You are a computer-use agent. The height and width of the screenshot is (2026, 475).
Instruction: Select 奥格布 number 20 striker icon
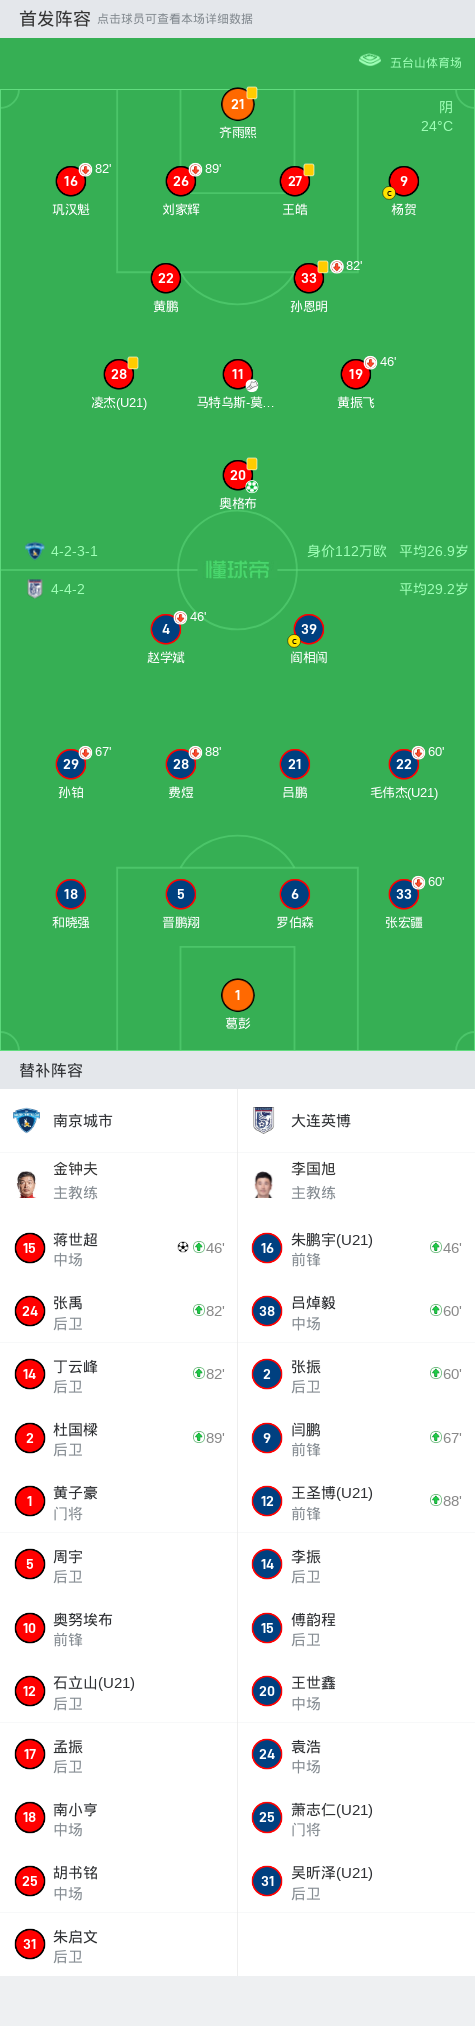click(x=238, y=475)
